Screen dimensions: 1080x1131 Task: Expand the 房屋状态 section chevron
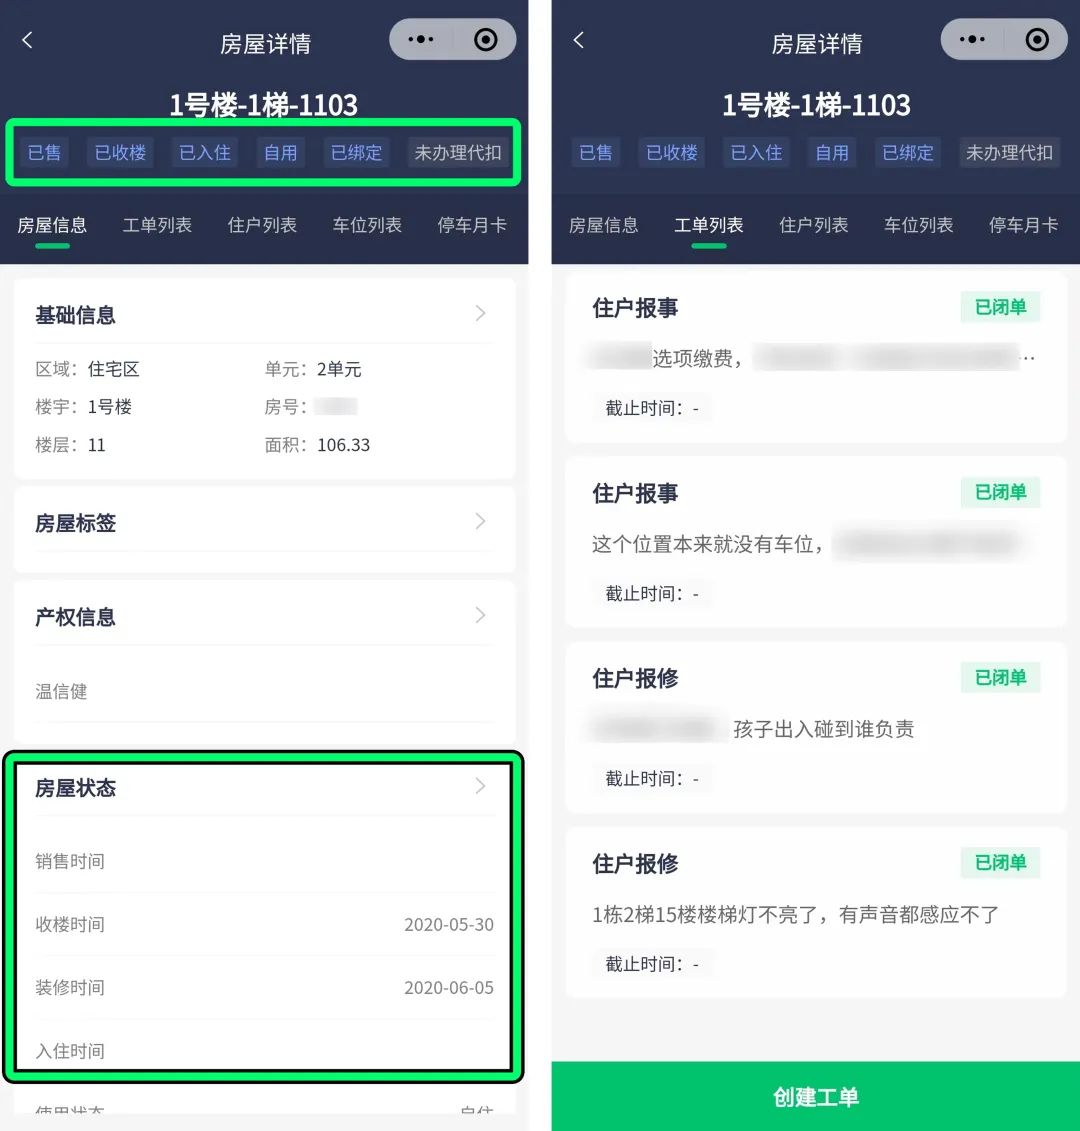click(x=481, y=786)
